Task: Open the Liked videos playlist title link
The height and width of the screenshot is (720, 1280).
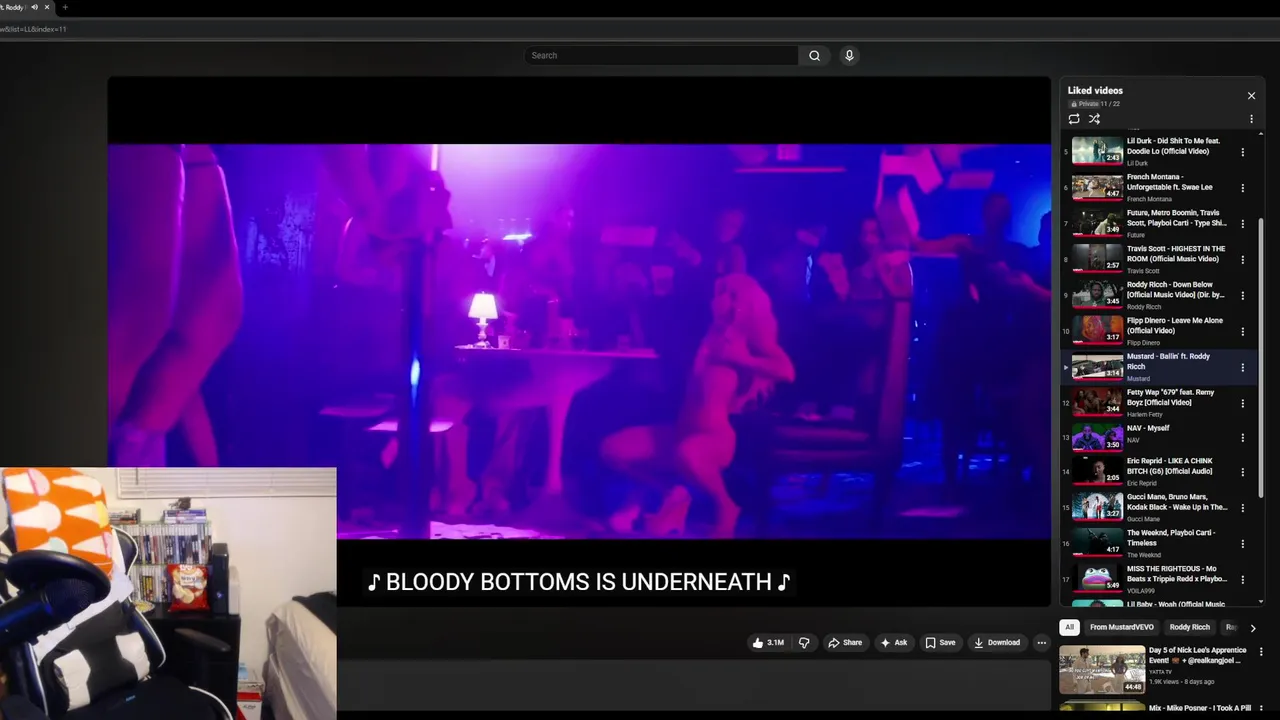Action: point(1095,90)
